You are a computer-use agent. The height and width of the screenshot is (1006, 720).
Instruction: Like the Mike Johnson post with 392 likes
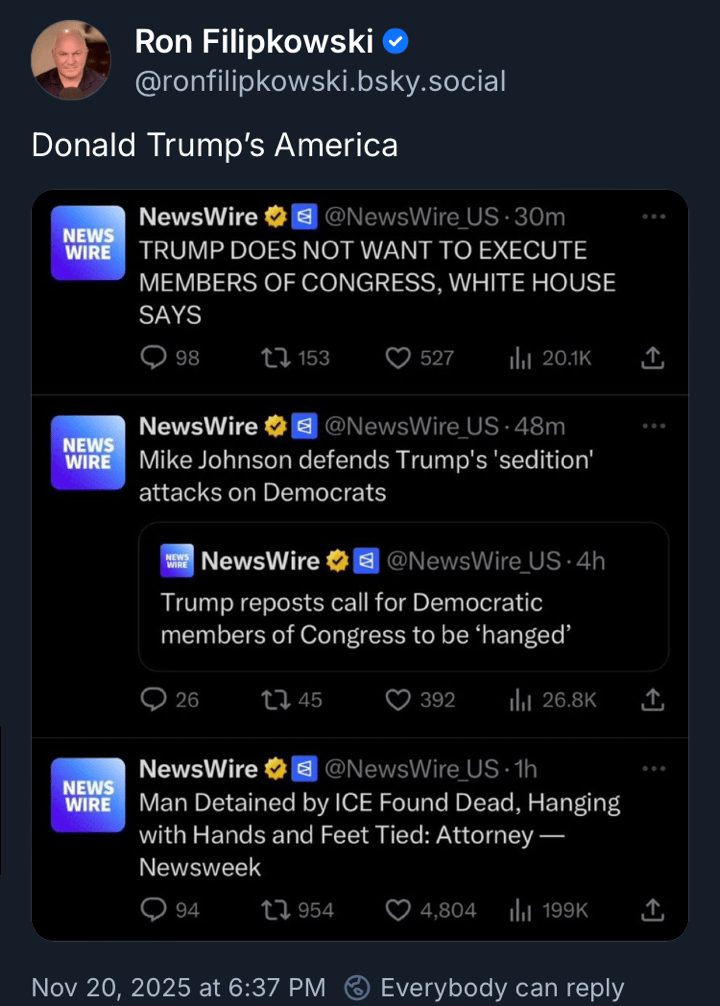tap(398, 700)
